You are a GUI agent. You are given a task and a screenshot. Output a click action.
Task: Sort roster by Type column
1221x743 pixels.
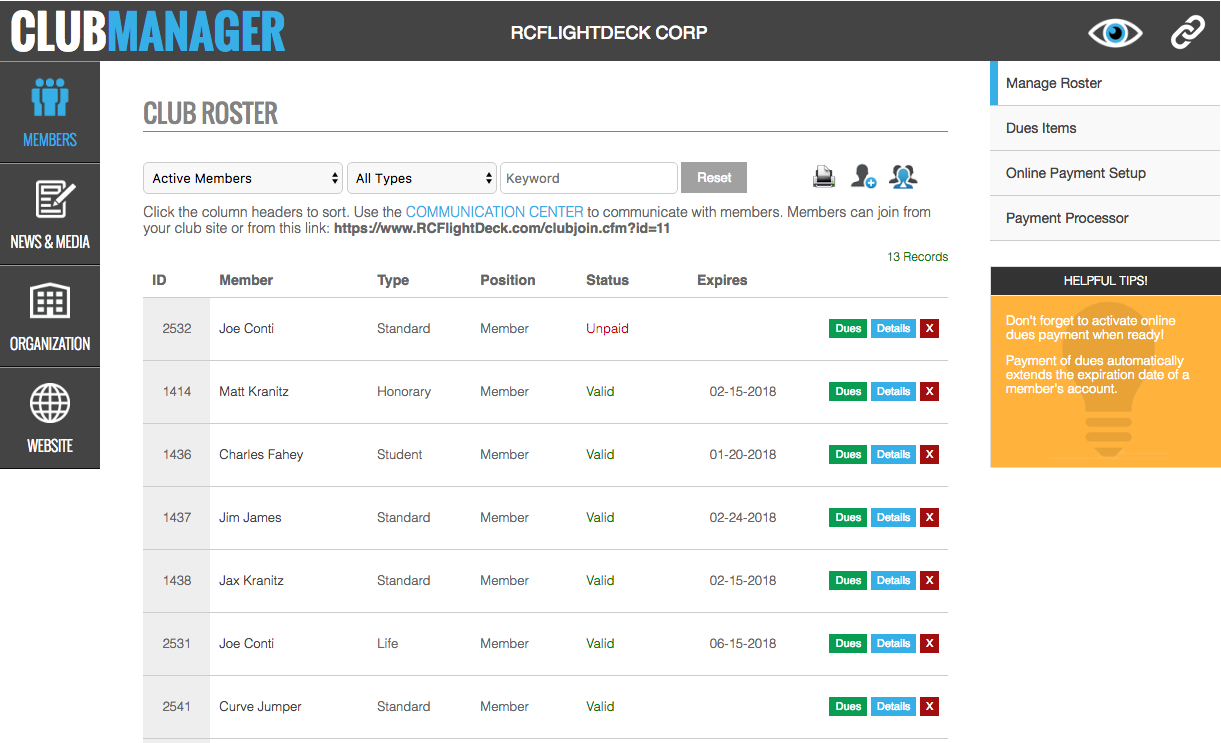[x=393, y=280]
